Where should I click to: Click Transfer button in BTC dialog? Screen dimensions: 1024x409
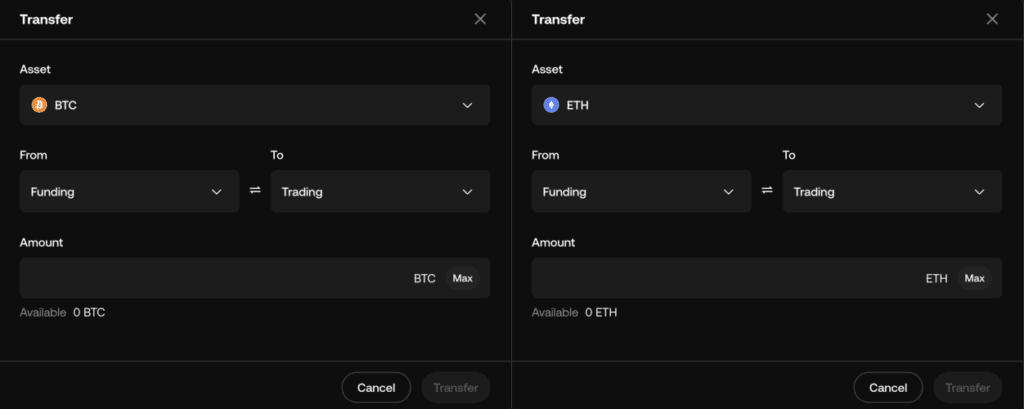[x=456, y=387]
